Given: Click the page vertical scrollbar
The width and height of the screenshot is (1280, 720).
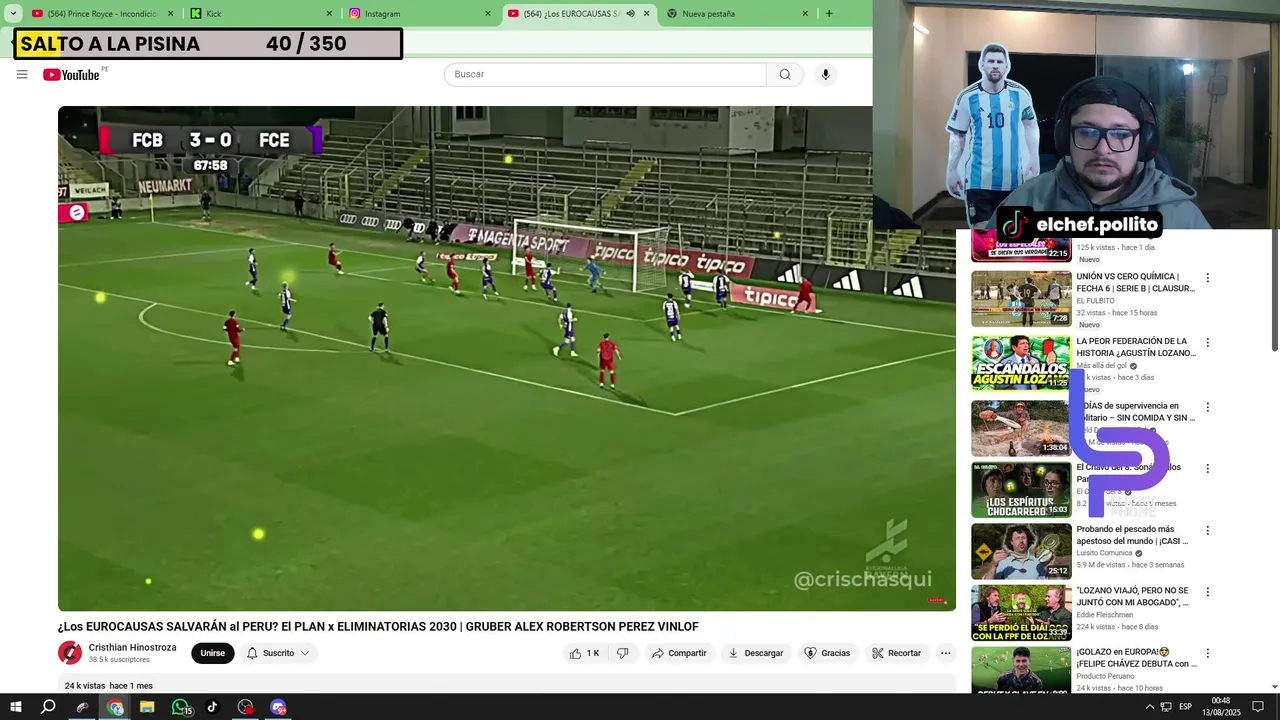Looking at the screenshot, I should click(1274, 290).
